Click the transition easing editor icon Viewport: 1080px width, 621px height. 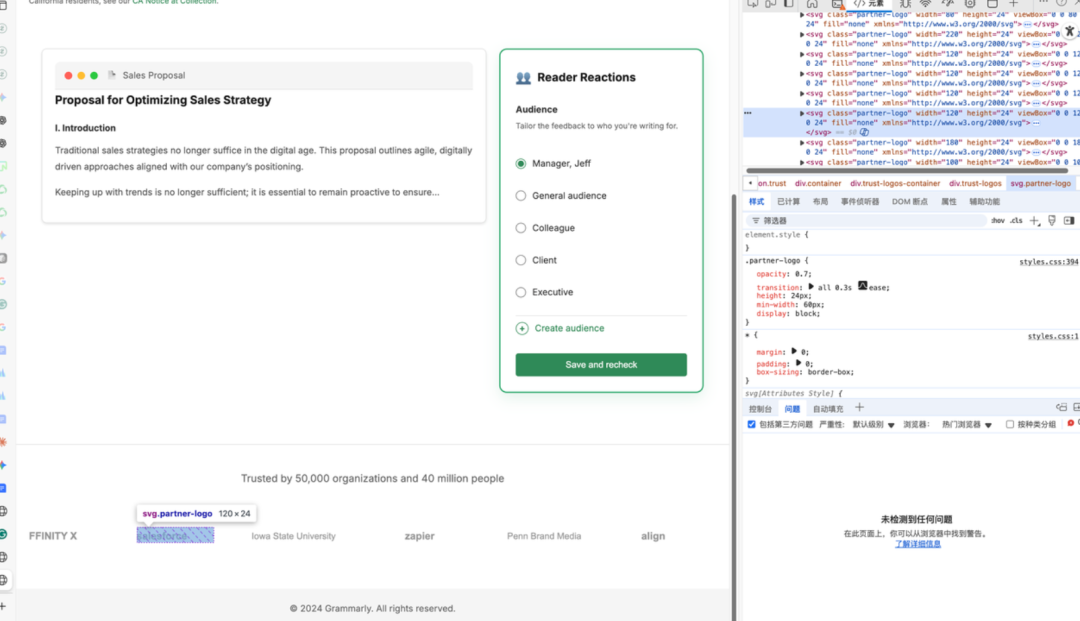pyautogui.click(x=862, y=286)
